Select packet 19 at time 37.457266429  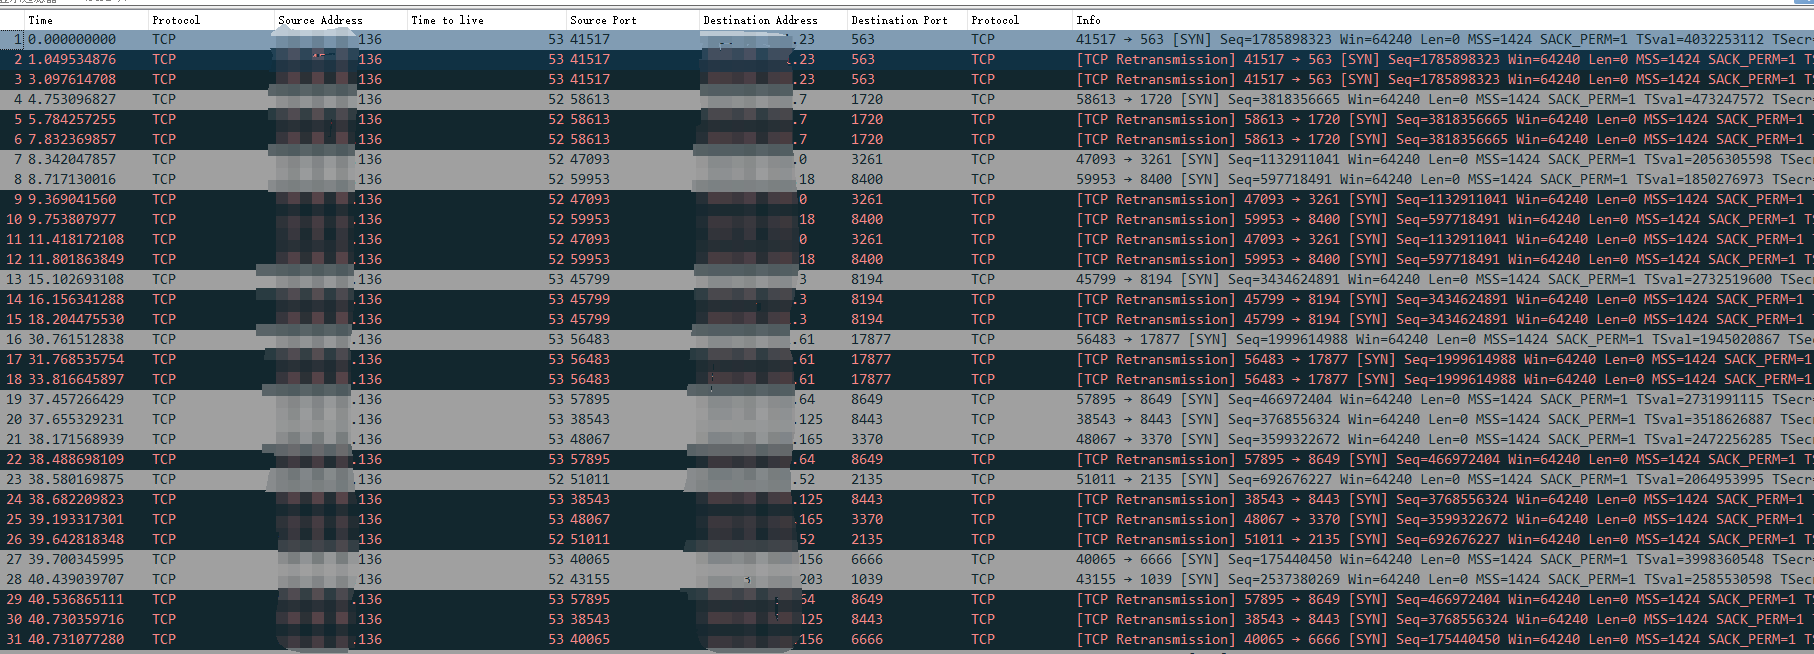(x=76, y=400)
